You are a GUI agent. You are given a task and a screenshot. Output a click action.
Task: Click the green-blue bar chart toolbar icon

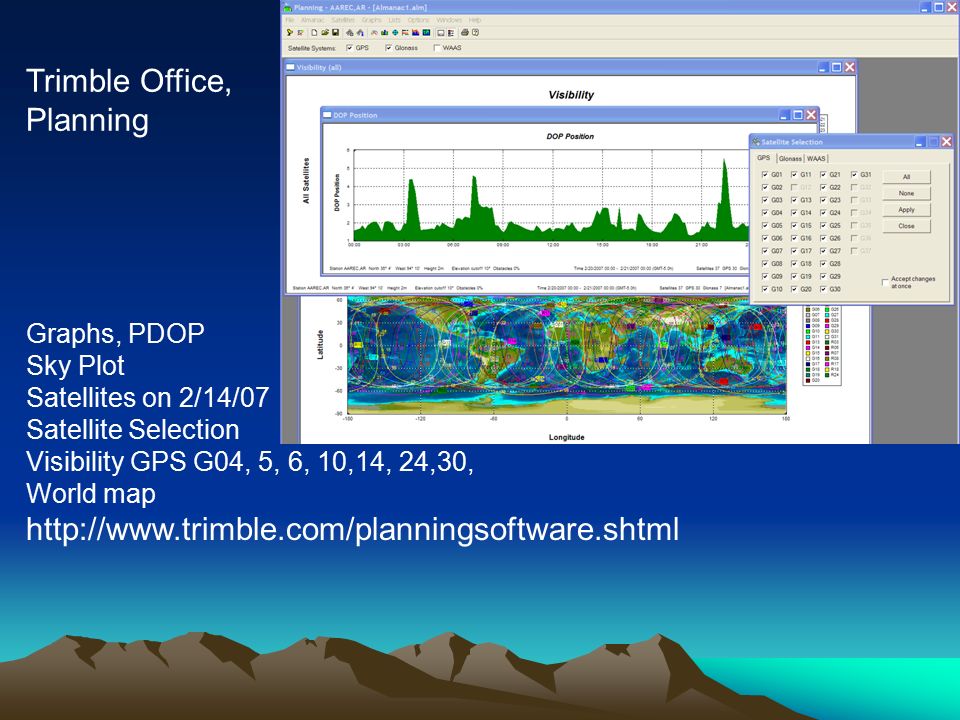point(384,32)
